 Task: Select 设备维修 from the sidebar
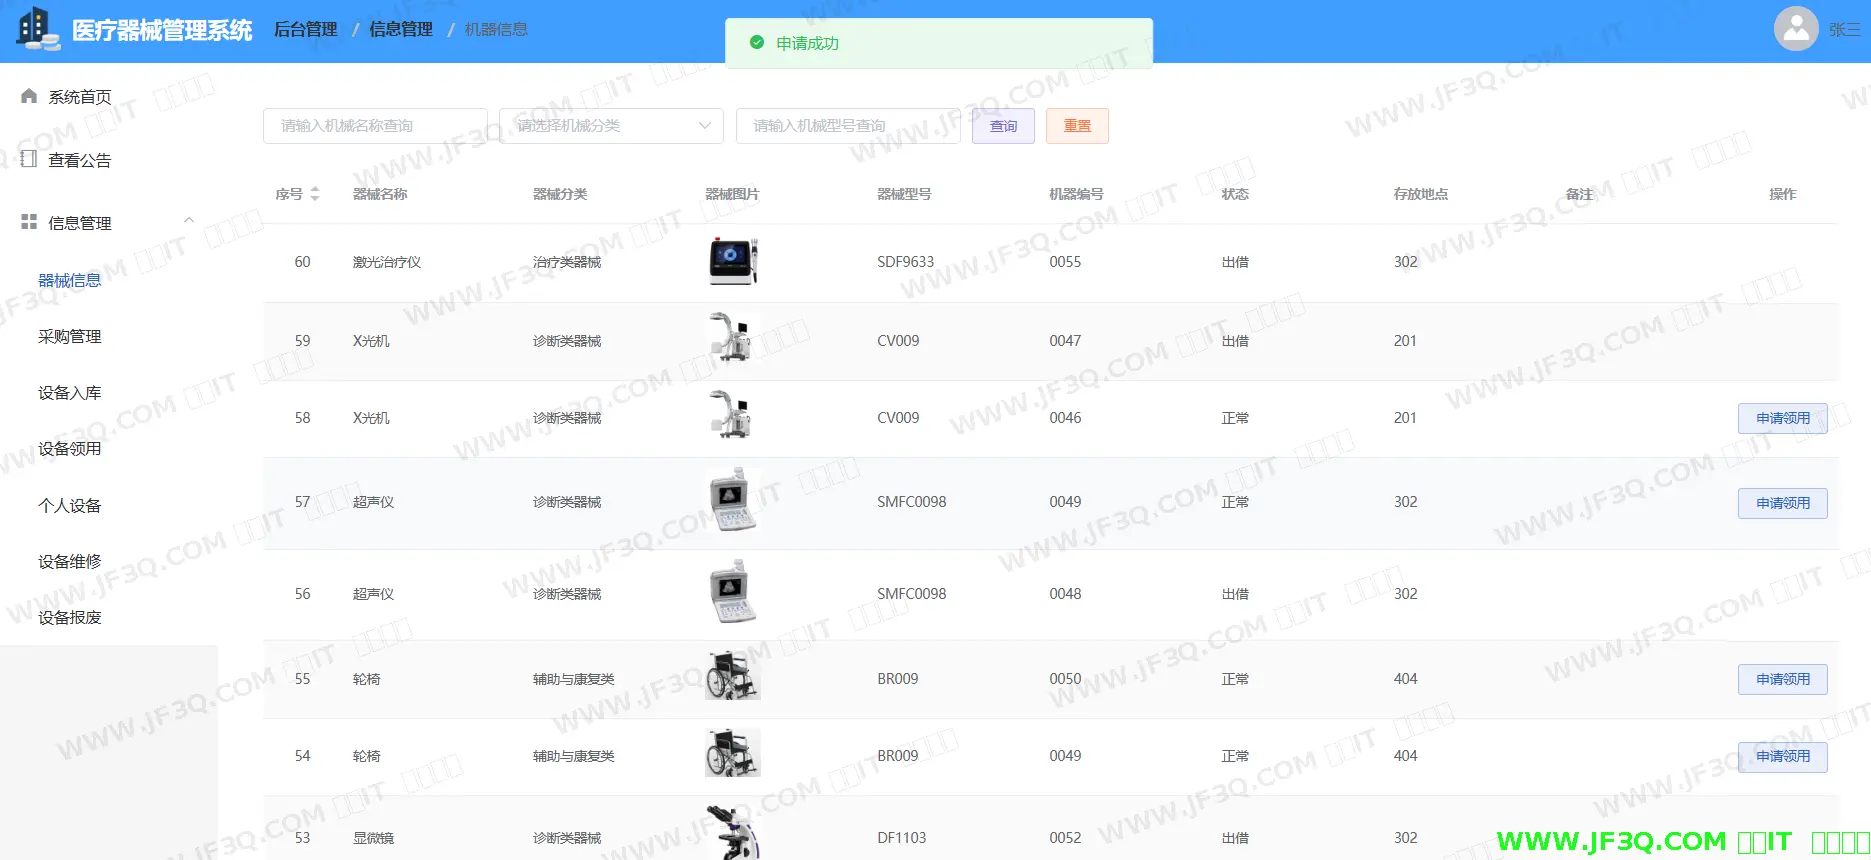(x=70, y=562)
